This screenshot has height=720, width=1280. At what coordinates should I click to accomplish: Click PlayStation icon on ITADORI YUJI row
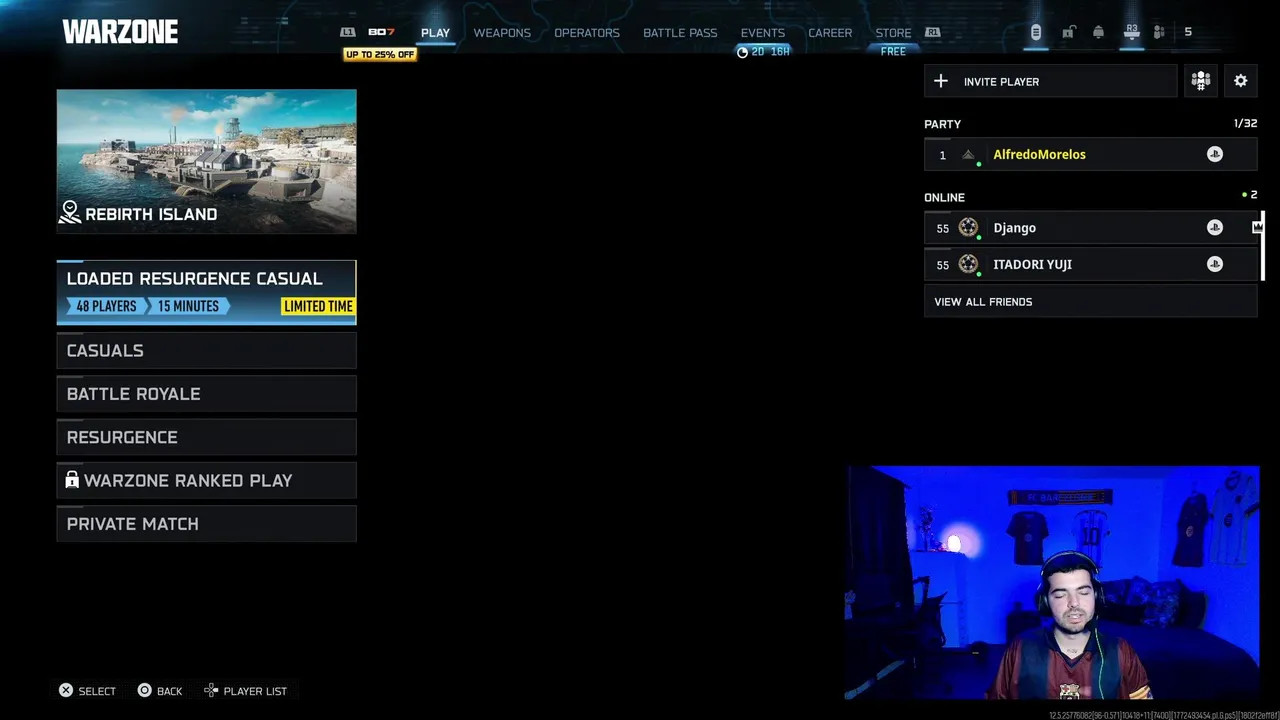tap(1215, 264)
